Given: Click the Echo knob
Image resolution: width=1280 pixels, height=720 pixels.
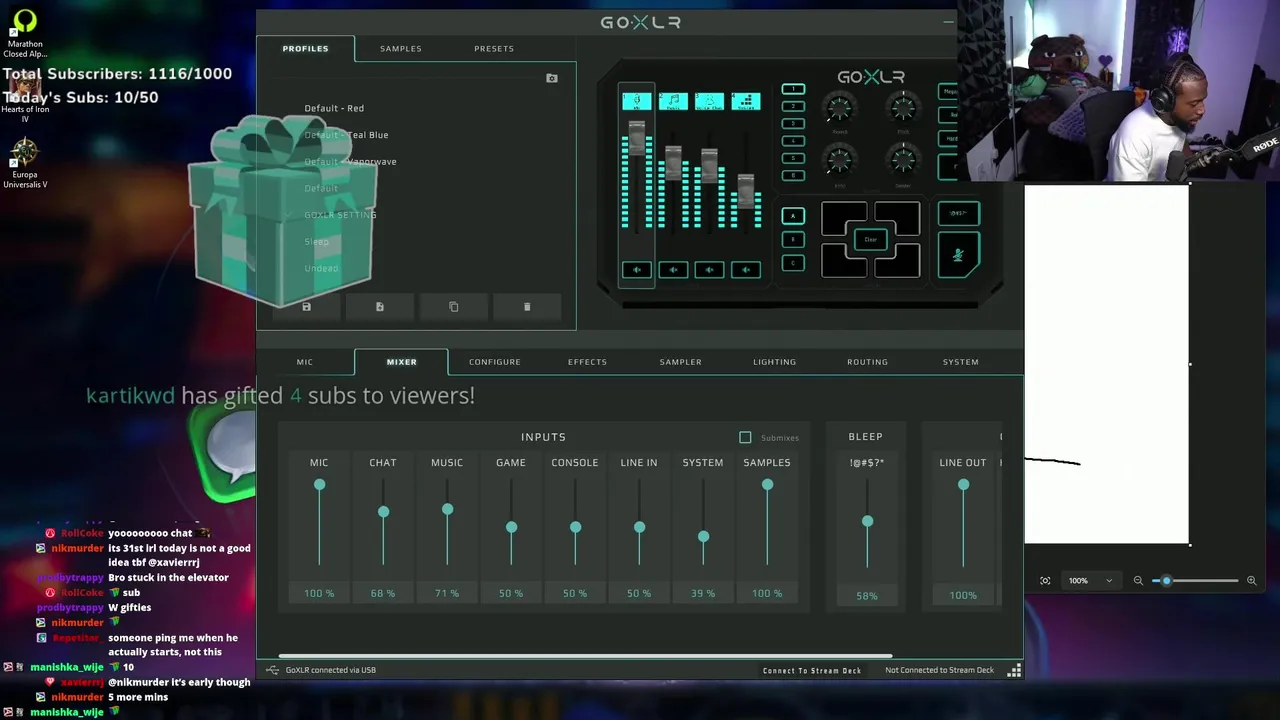Looking at the screenshot, I should point(839,161).
